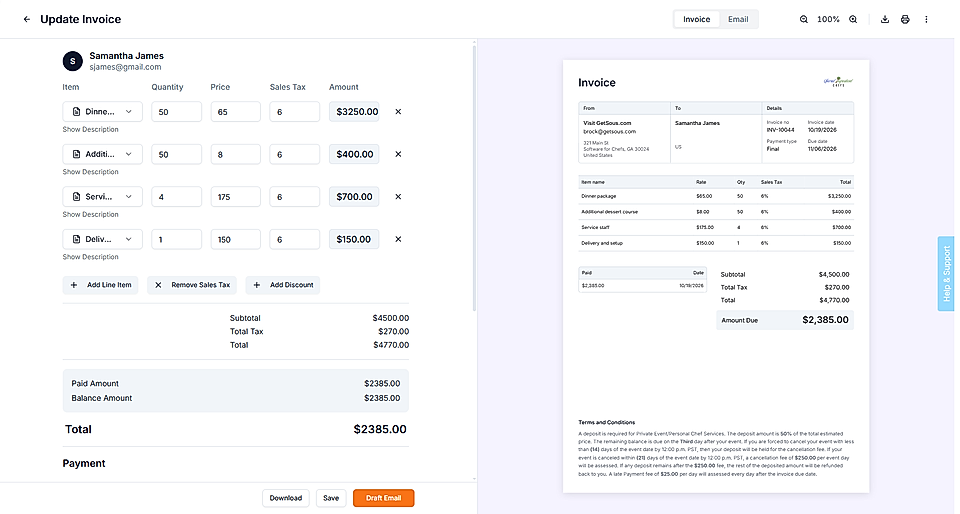Image resolution: width=960 pixels, height=514 pixels.
Task: Save the invoice
Action: tap(331, 498)
